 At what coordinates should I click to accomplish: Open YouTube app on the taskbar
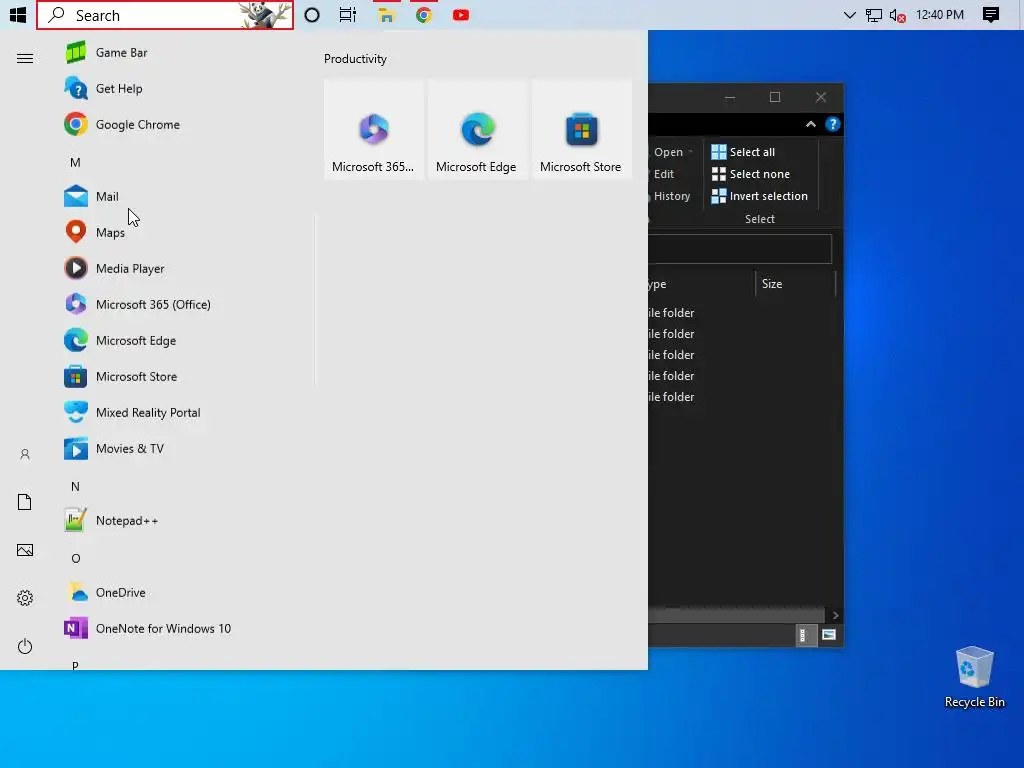click(461, 15)
